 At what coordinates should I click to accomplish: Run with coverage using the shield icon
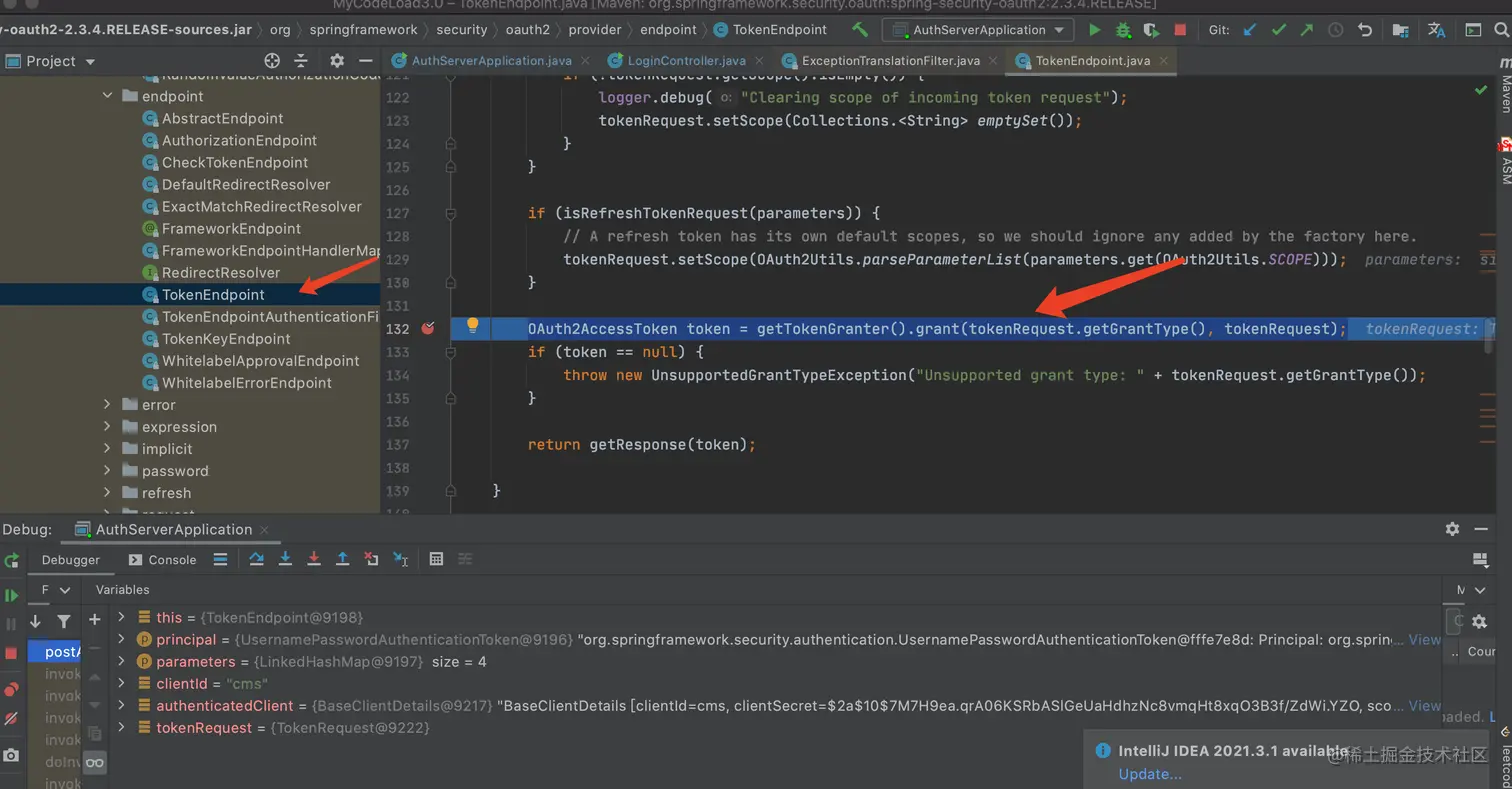(1151, 30)
